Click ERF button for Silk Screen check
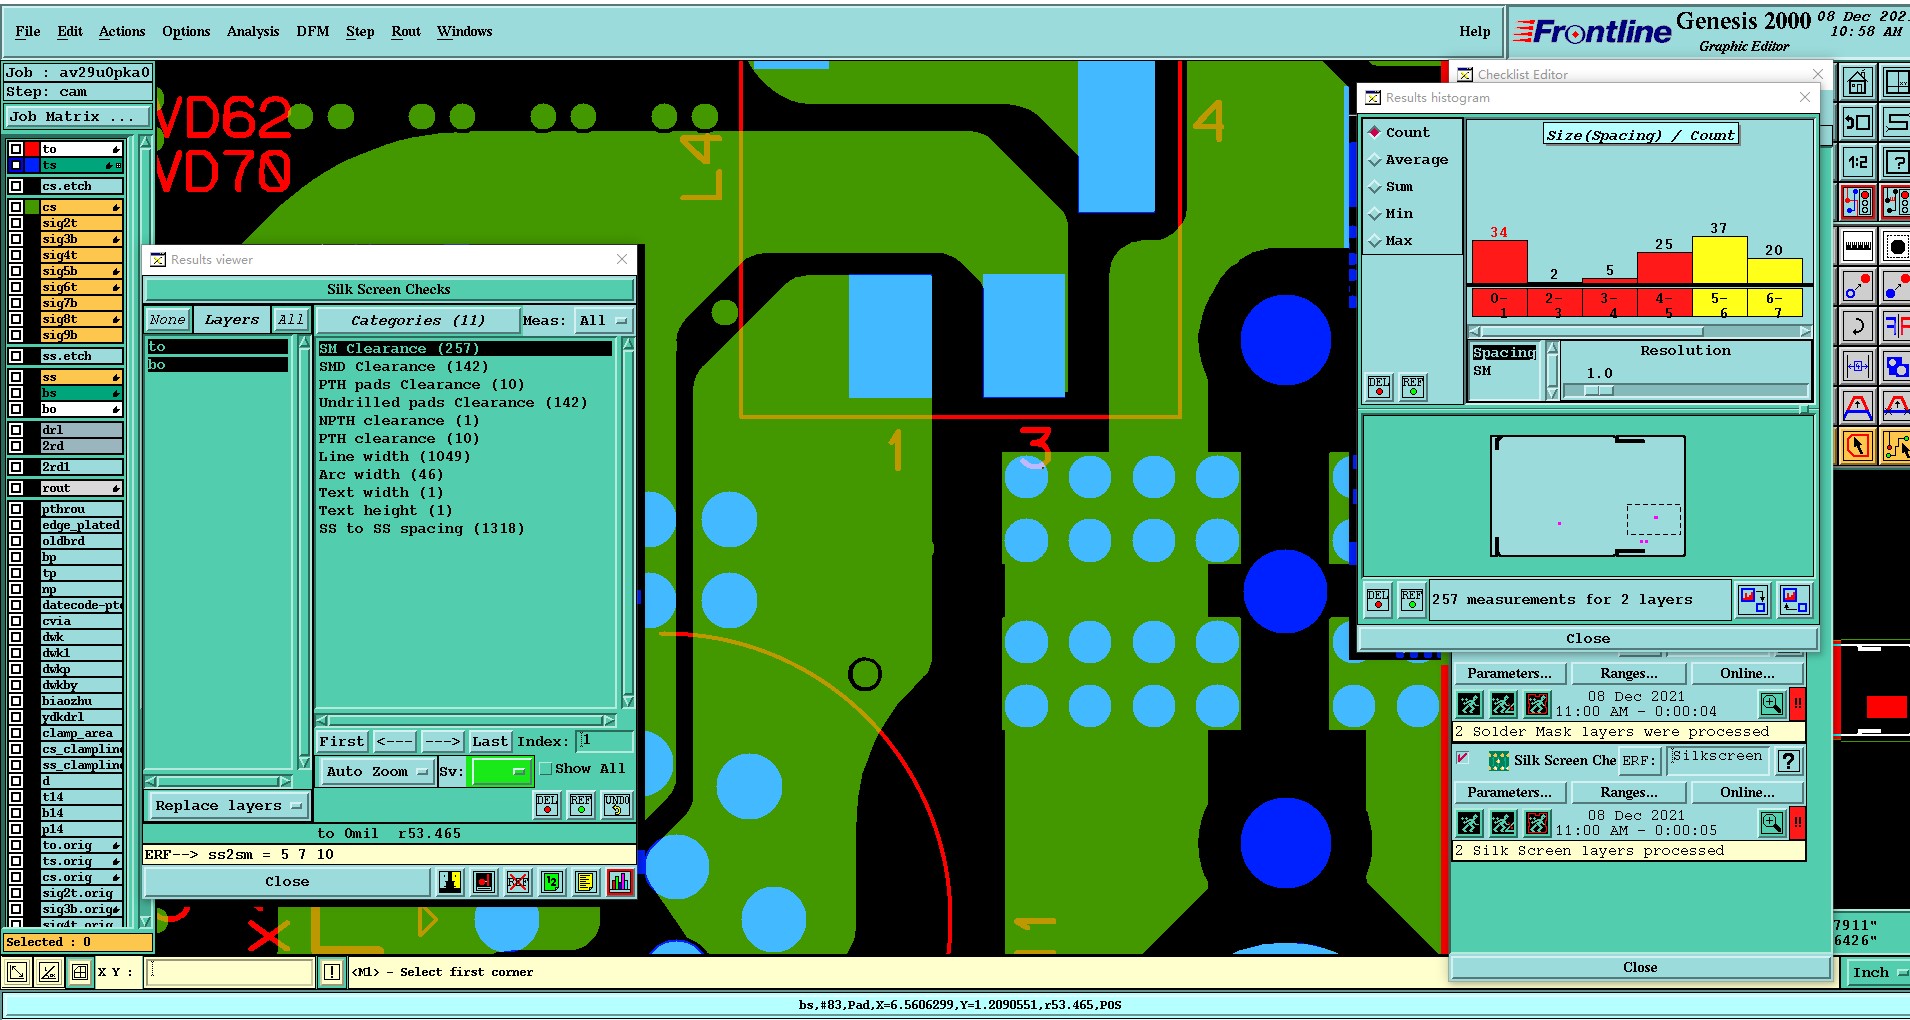The height and width of the screenshot is (1020, 1910). click(1638, 761)
